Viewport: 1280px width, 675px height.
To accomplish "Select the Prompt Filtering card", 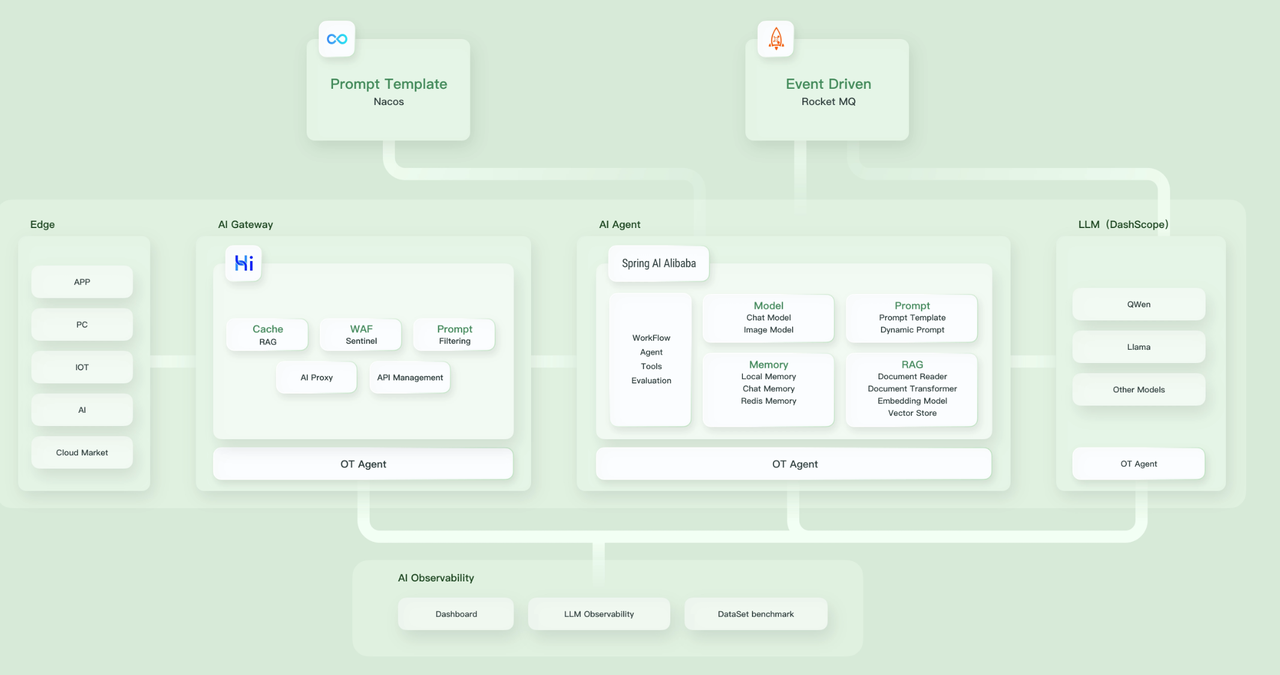I will click(454, 335).
